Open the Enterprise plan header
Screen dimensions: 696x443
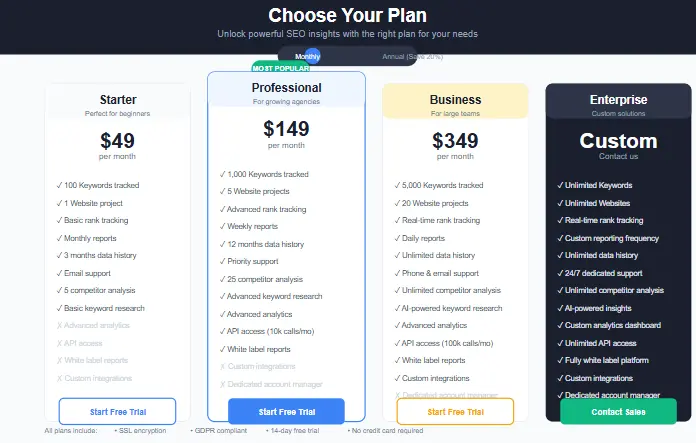point(618,100)
